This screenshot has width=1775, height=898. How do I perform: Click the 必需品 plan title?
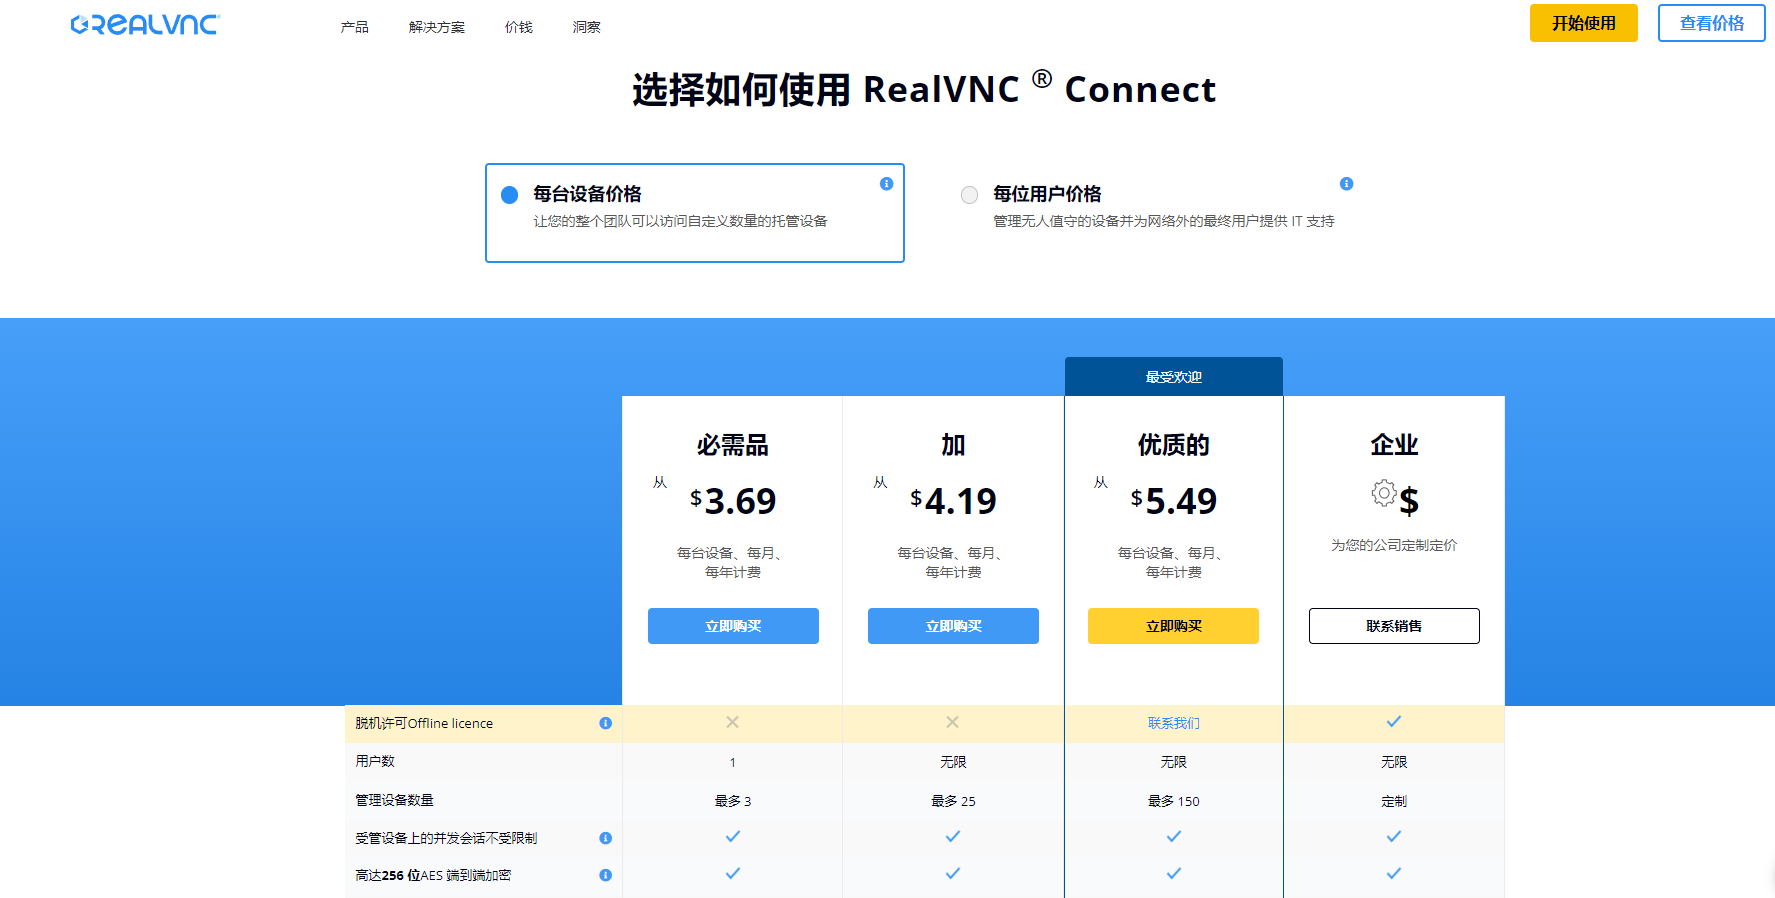click(733, 445)
